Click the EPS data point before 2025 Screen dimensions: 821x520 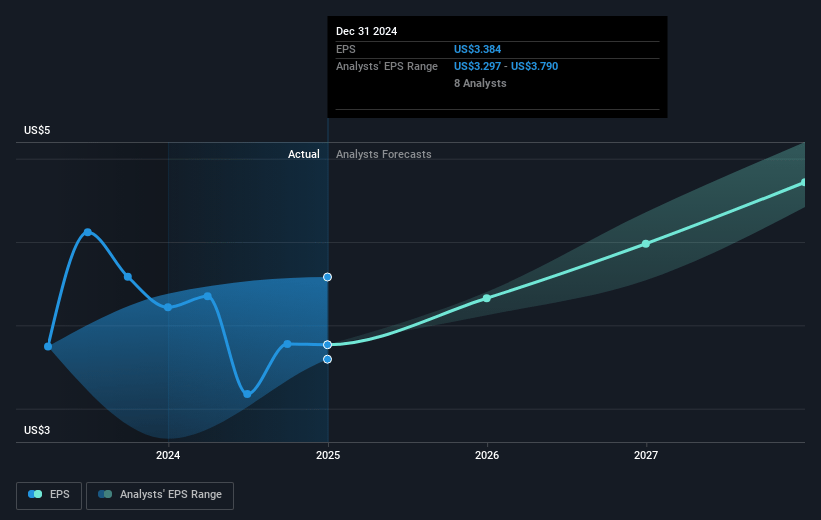point(287,344)
